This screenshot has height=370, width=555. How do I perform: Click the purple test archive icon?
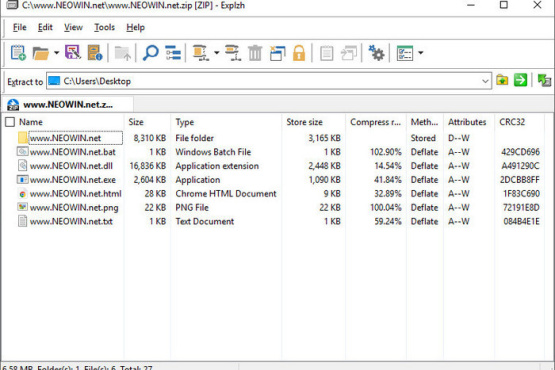pyautogui.click(x=73, y=53)
